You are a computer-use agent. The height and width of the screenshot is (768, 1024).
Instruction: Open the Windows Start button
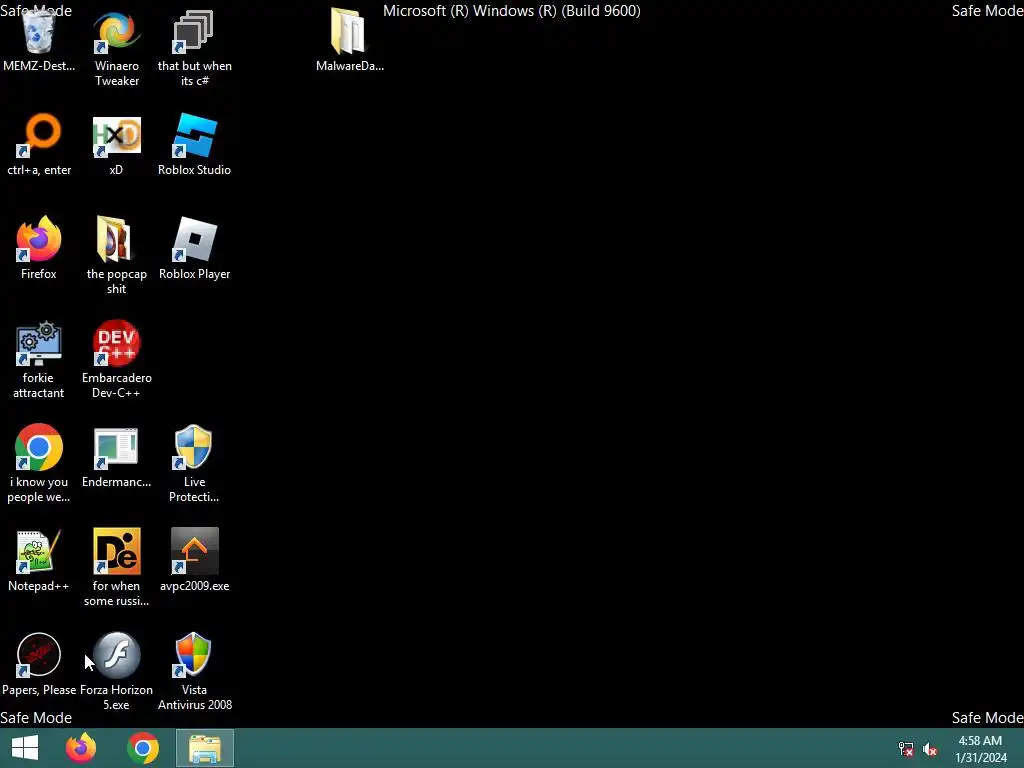click(25, 748)
